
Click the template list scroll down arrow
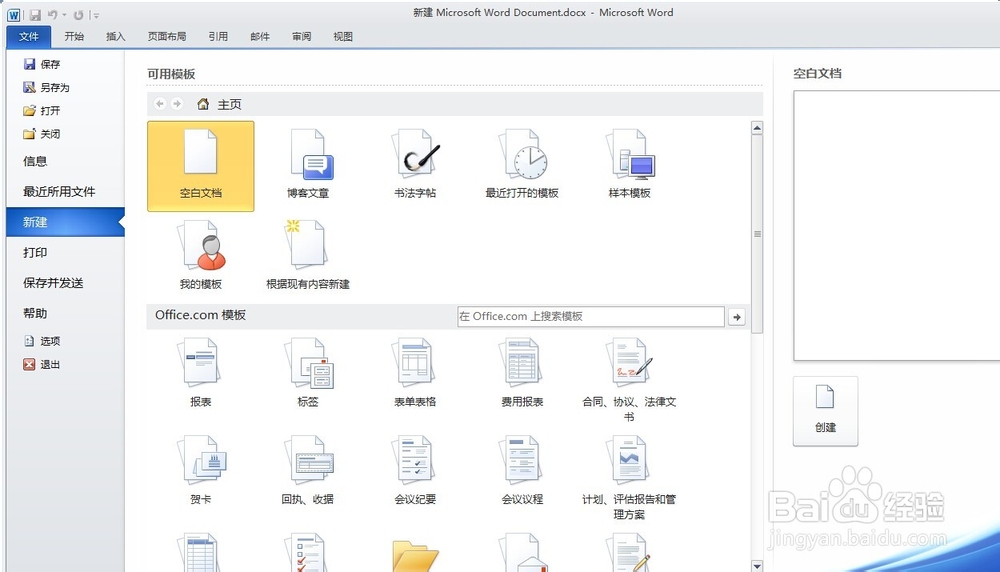pyautogui.click(x=757, y=566)
